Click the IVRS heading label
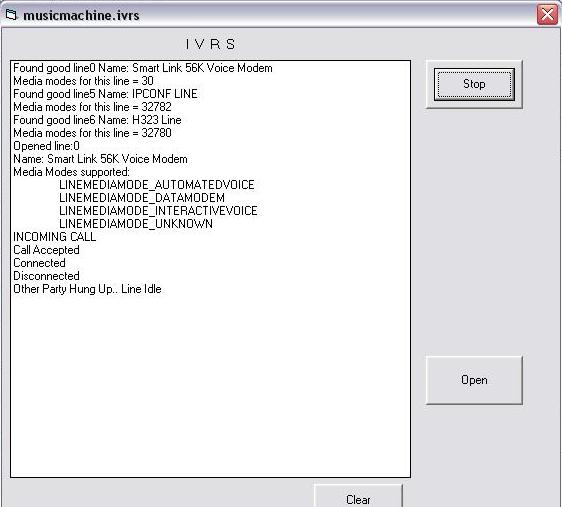Screen dimensions: 562x507 point(210,44)
